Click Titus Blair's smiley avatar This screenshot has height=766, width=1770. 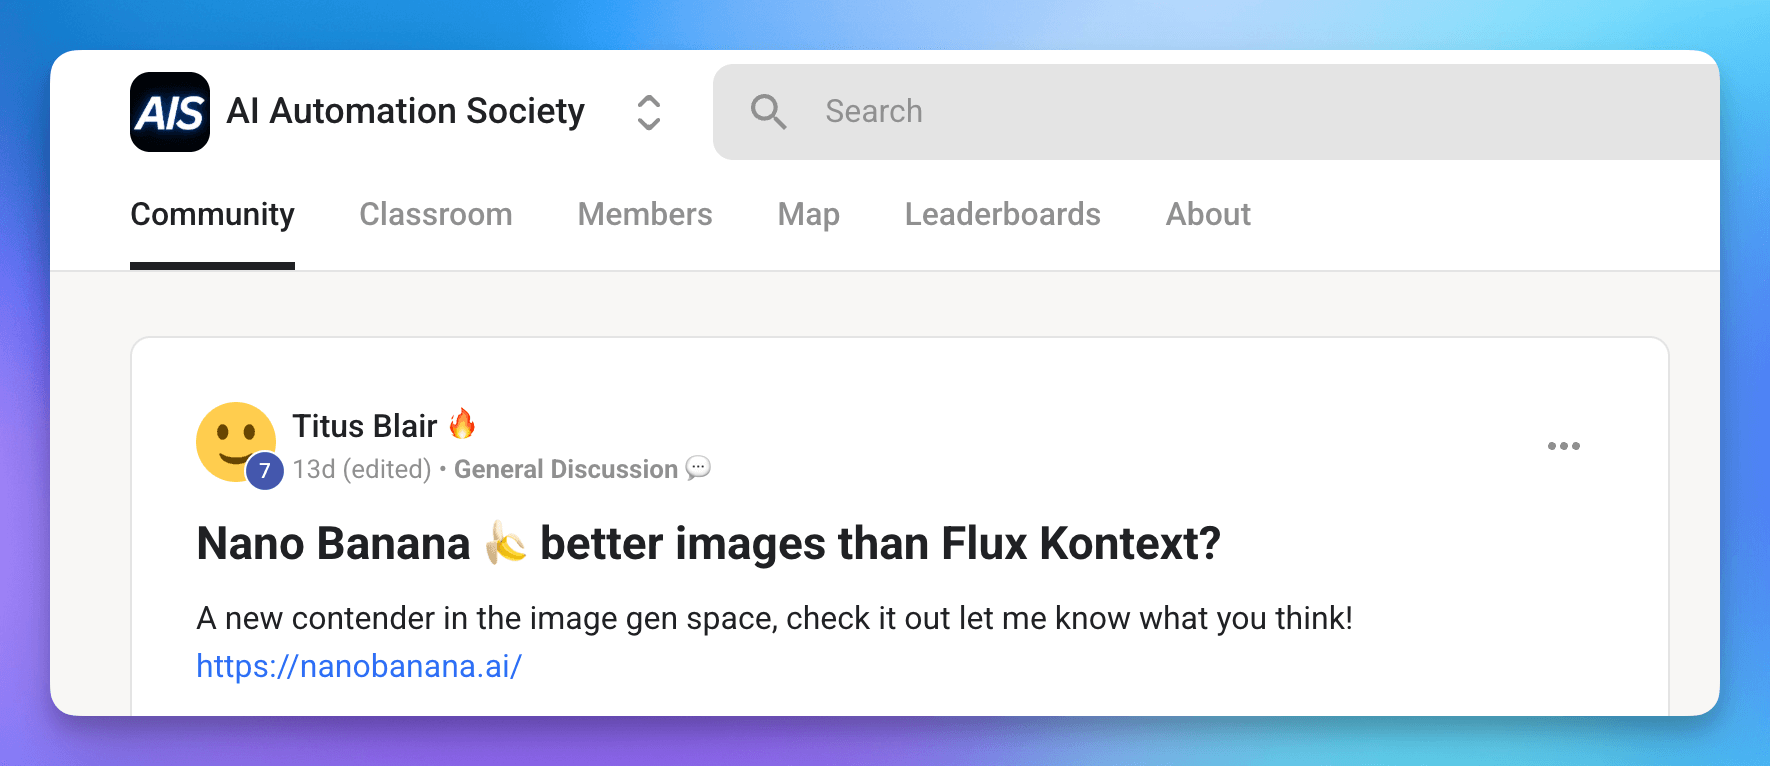[234, 439]
